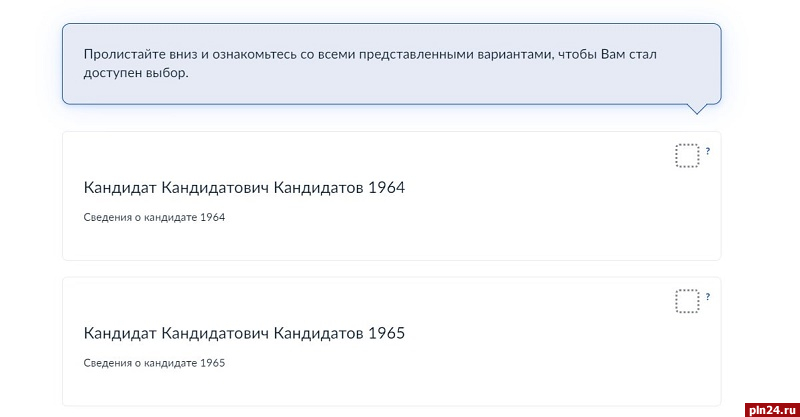
Task: Tick the checkbox for candidate 1964
Action: coord(686,155)
